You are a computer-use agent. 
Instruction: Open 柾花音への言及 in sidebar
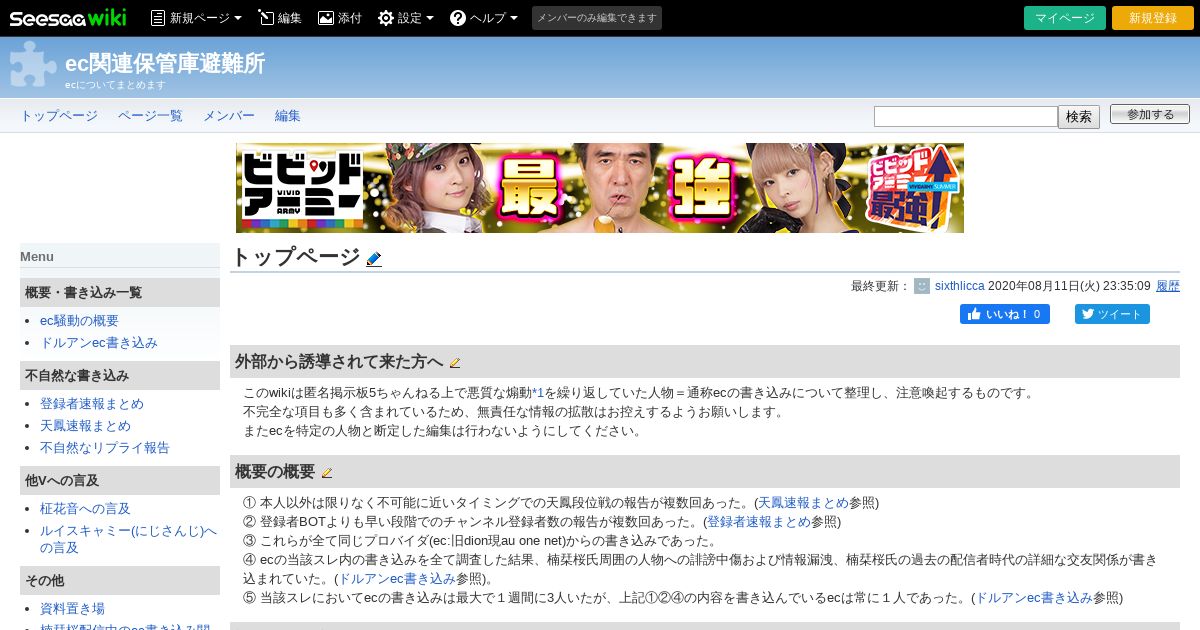pyautogui.click(x=85, y=509)
